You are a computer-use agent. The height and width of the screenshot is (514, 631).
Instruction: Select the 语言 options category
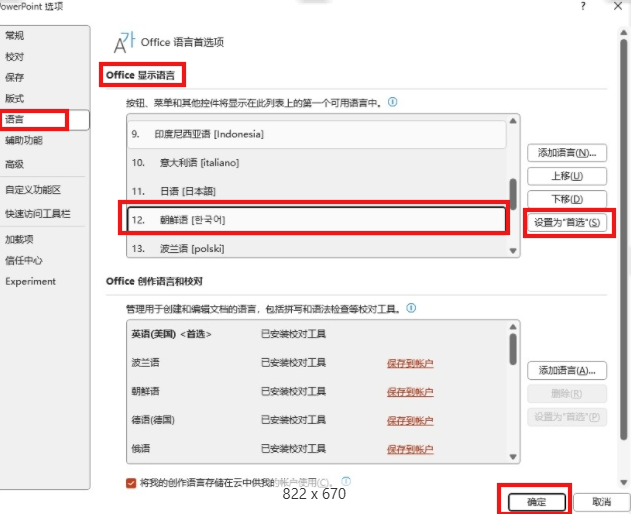tap(44, 120)
